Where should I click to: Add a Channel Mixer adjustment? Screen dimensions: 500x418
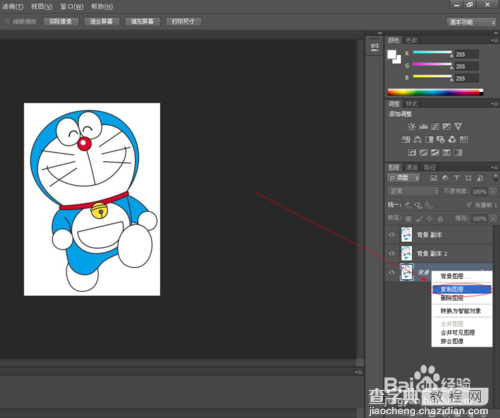(452, 139)
